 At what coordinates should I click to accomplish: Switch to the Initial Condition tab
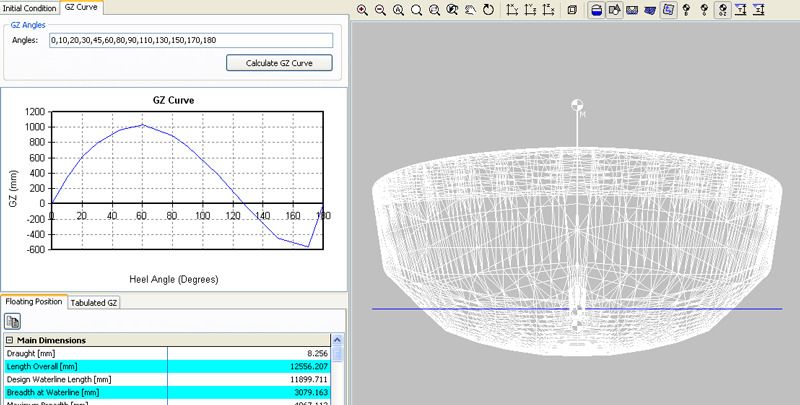29,7
